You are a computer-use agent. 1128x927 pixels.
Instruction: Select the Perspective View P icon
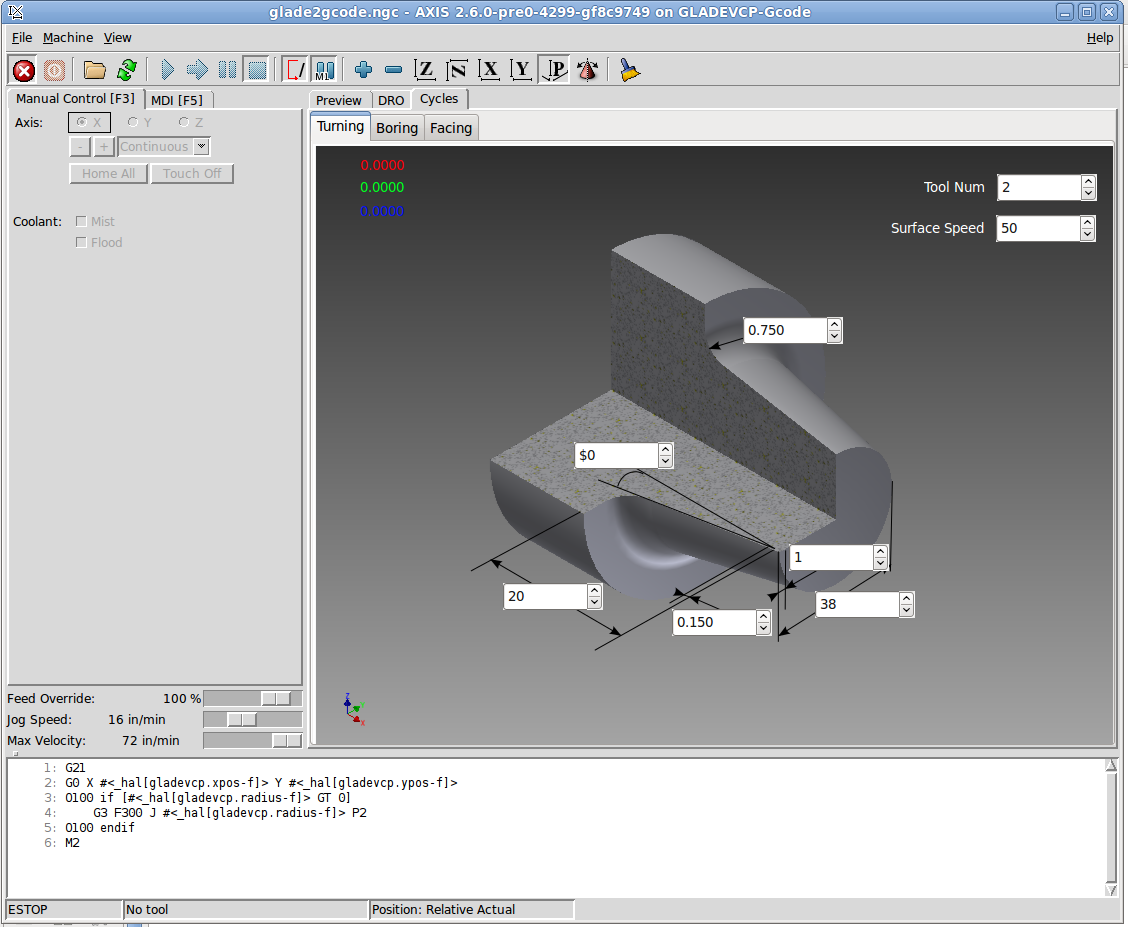coord(554,70)
